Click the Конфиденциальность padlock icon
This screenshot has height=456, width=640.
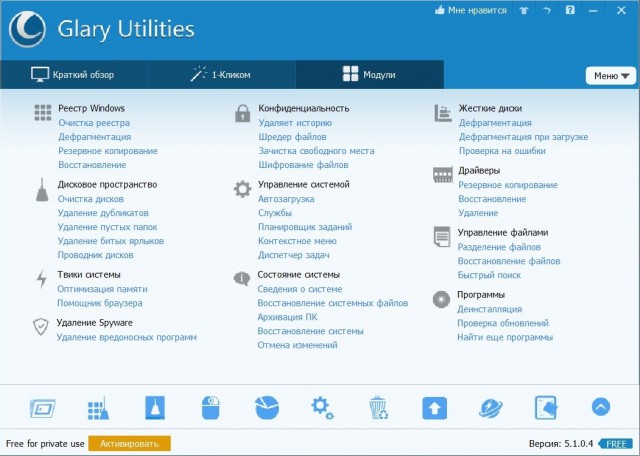coord(242,113)
